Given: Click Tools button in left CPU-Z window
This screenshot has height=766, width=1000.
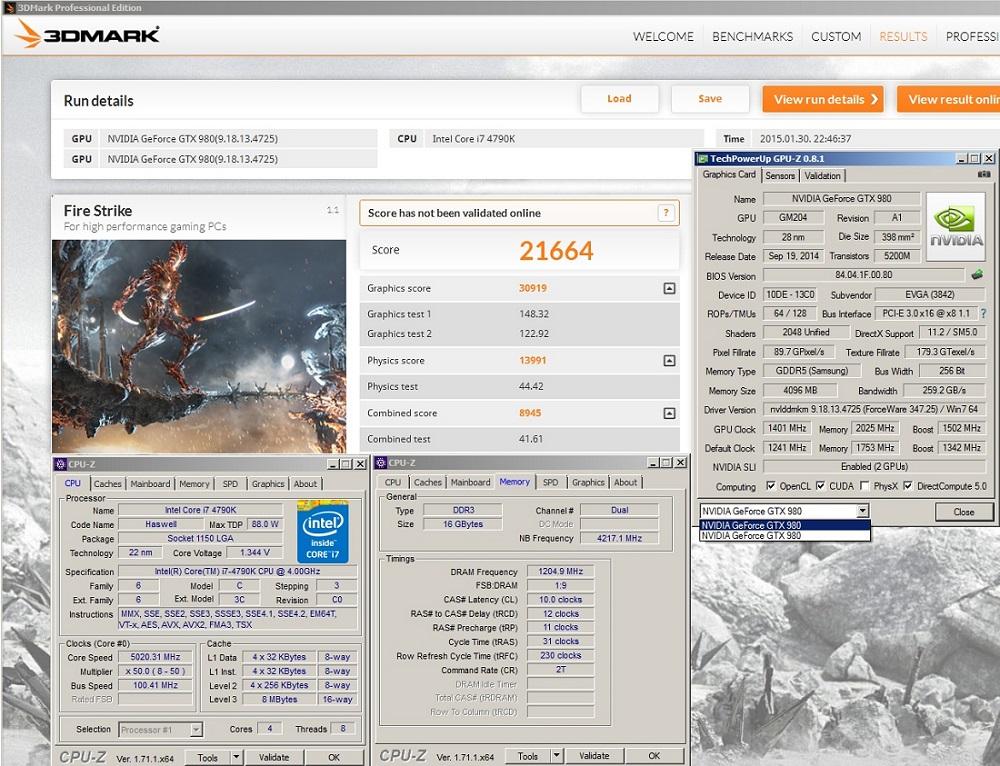Looking at the screenshot, I should pos(208,758).
